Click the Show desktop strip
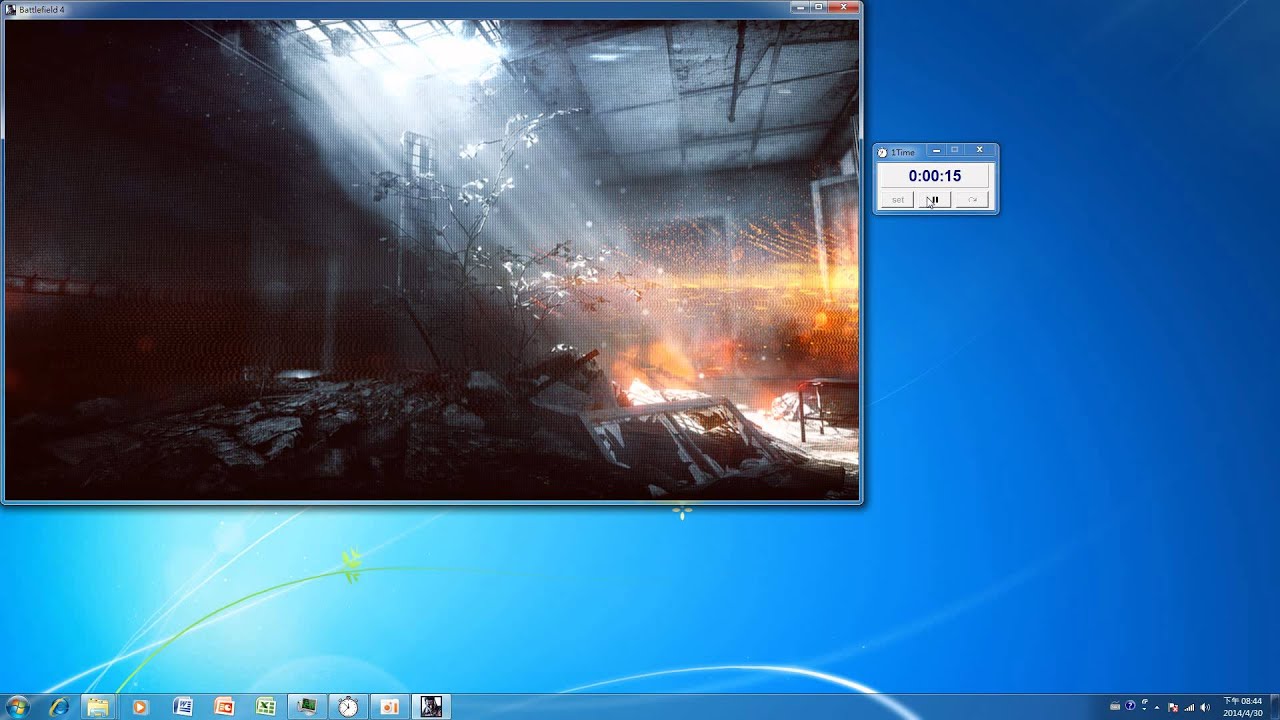 pyautogui.click(x=1274, y=706)
